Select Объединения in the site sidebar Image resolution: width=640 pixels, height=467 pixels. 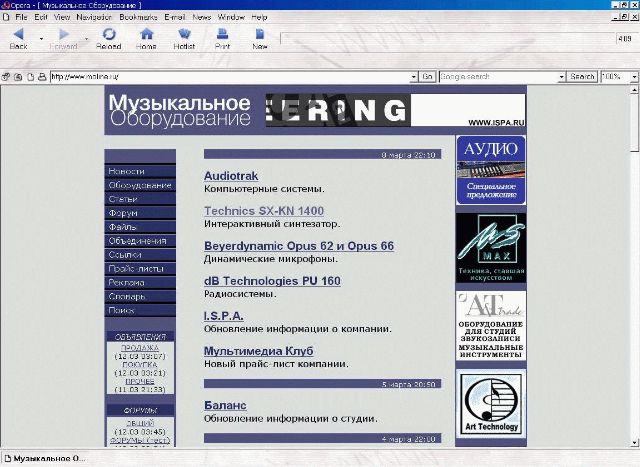(140, 241)
